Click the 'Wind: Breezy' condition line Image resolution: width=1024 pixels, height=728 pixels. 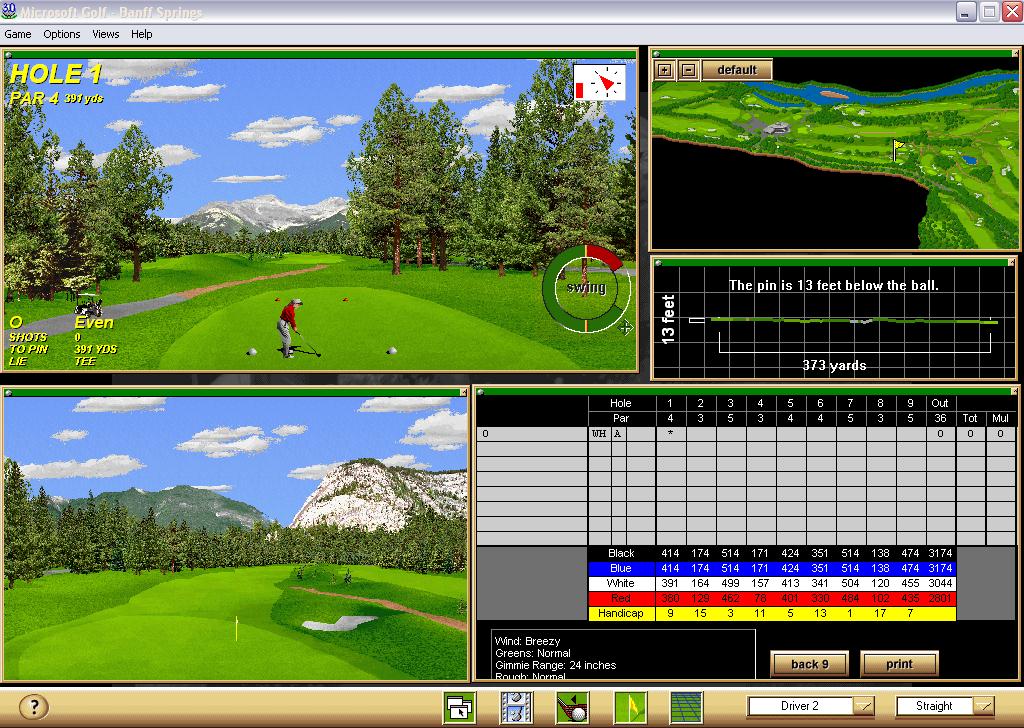pyautogui.click(x=528, y=641)
